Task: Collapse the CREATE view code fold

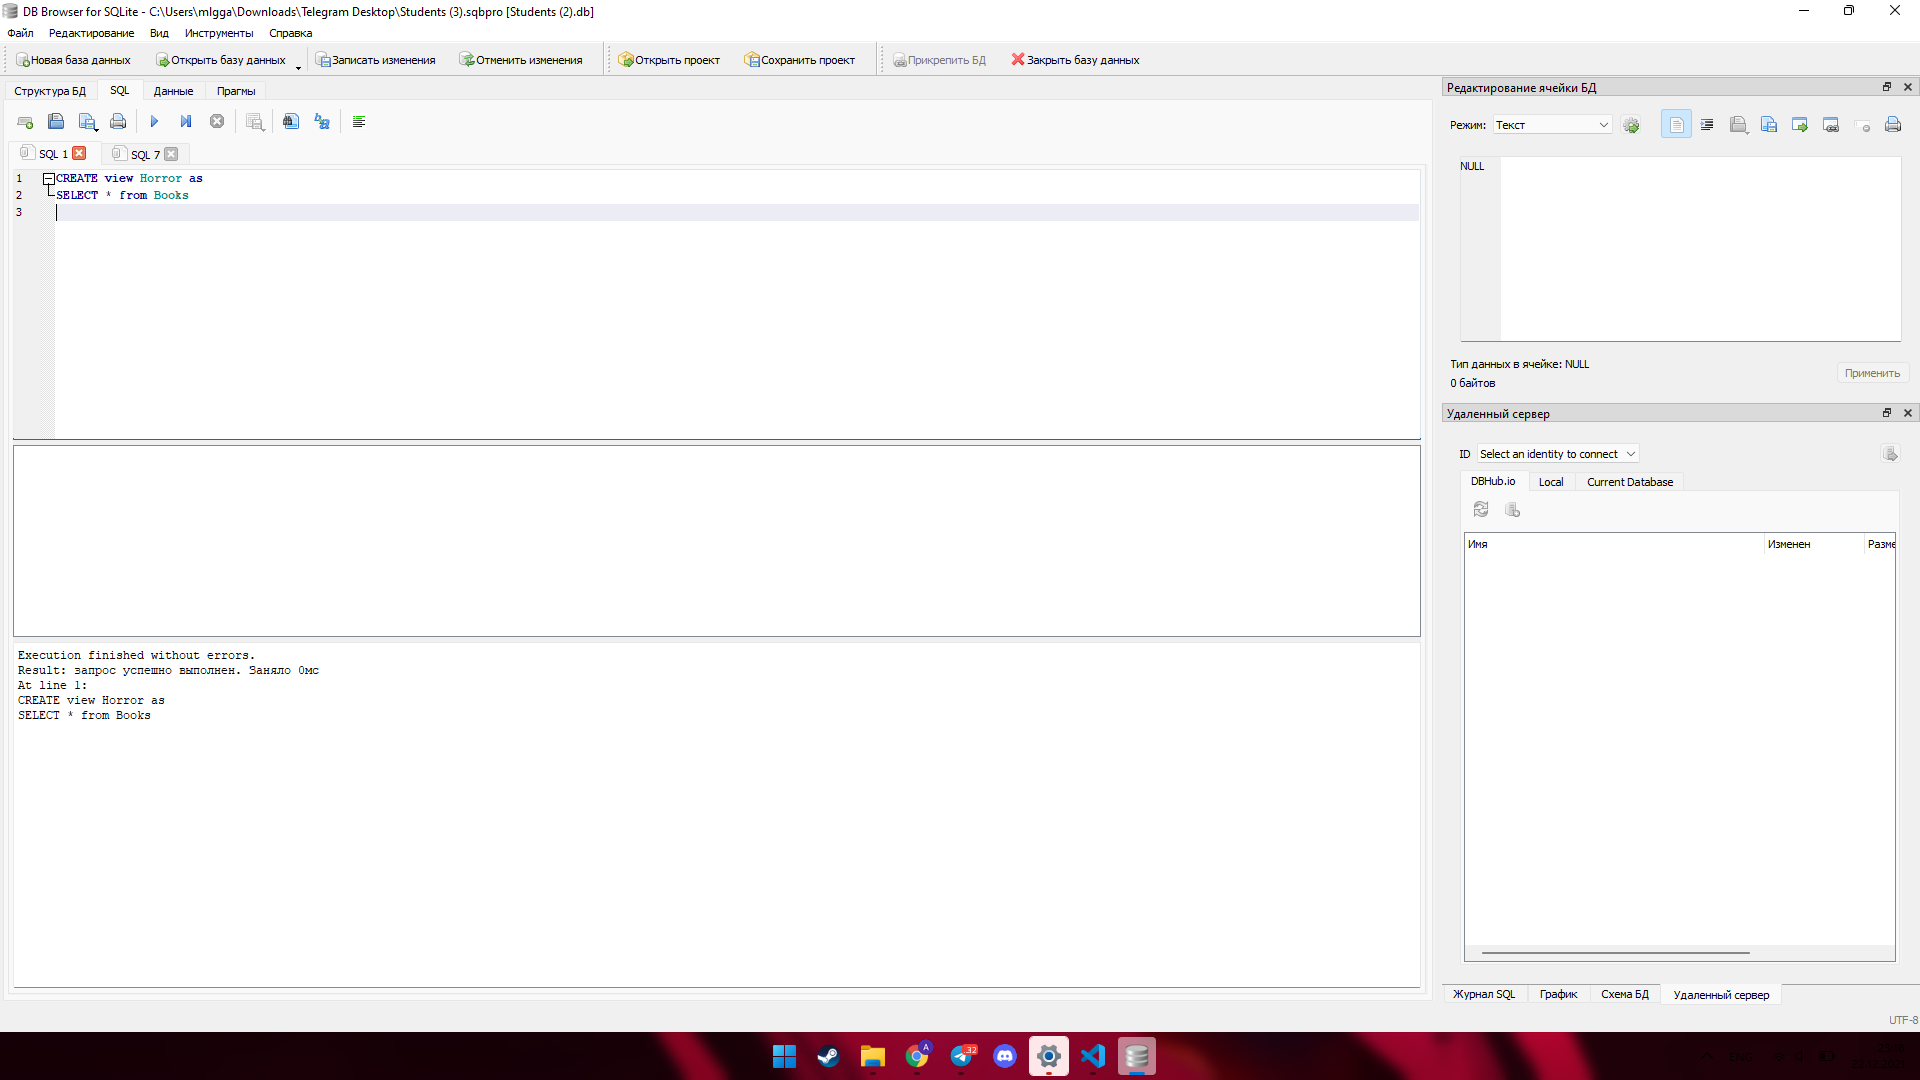Action: coord(48,179)
